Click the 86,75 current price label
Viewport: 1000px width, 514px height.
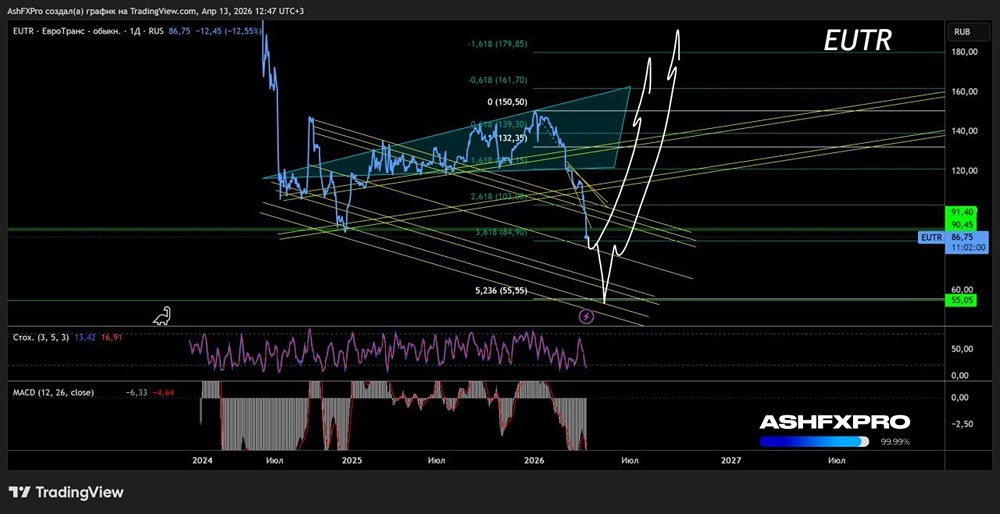coord(964,237)
